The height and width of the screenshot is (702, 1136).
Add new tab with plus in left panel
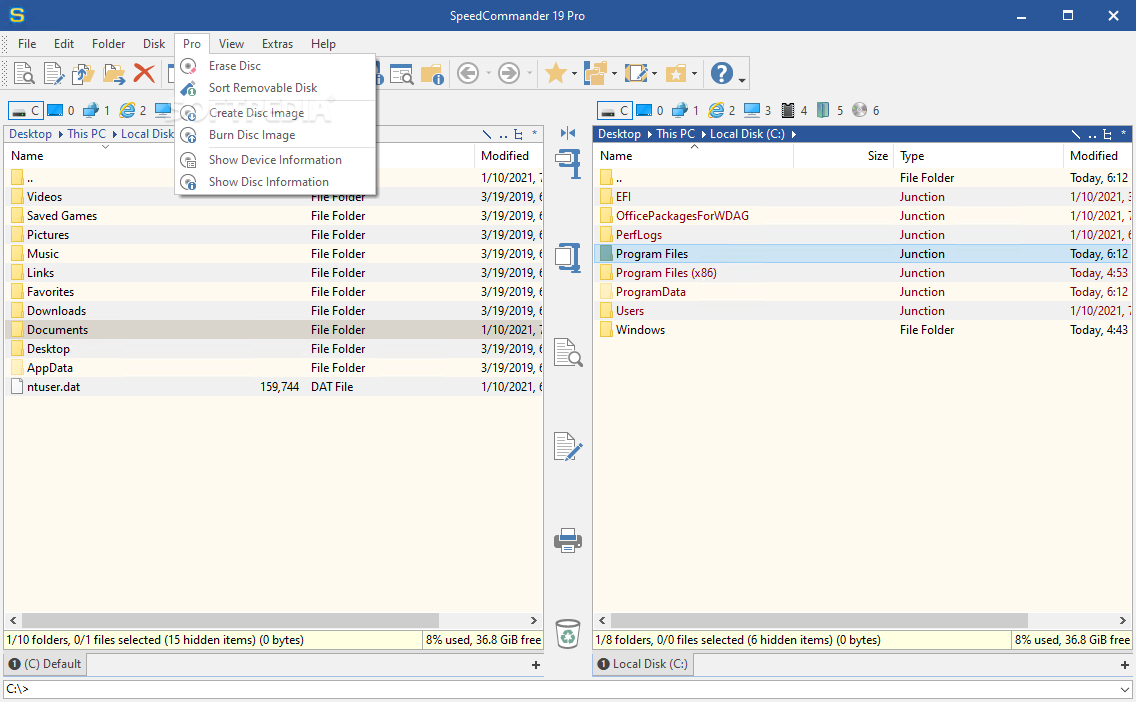click(x=536, y=665)
